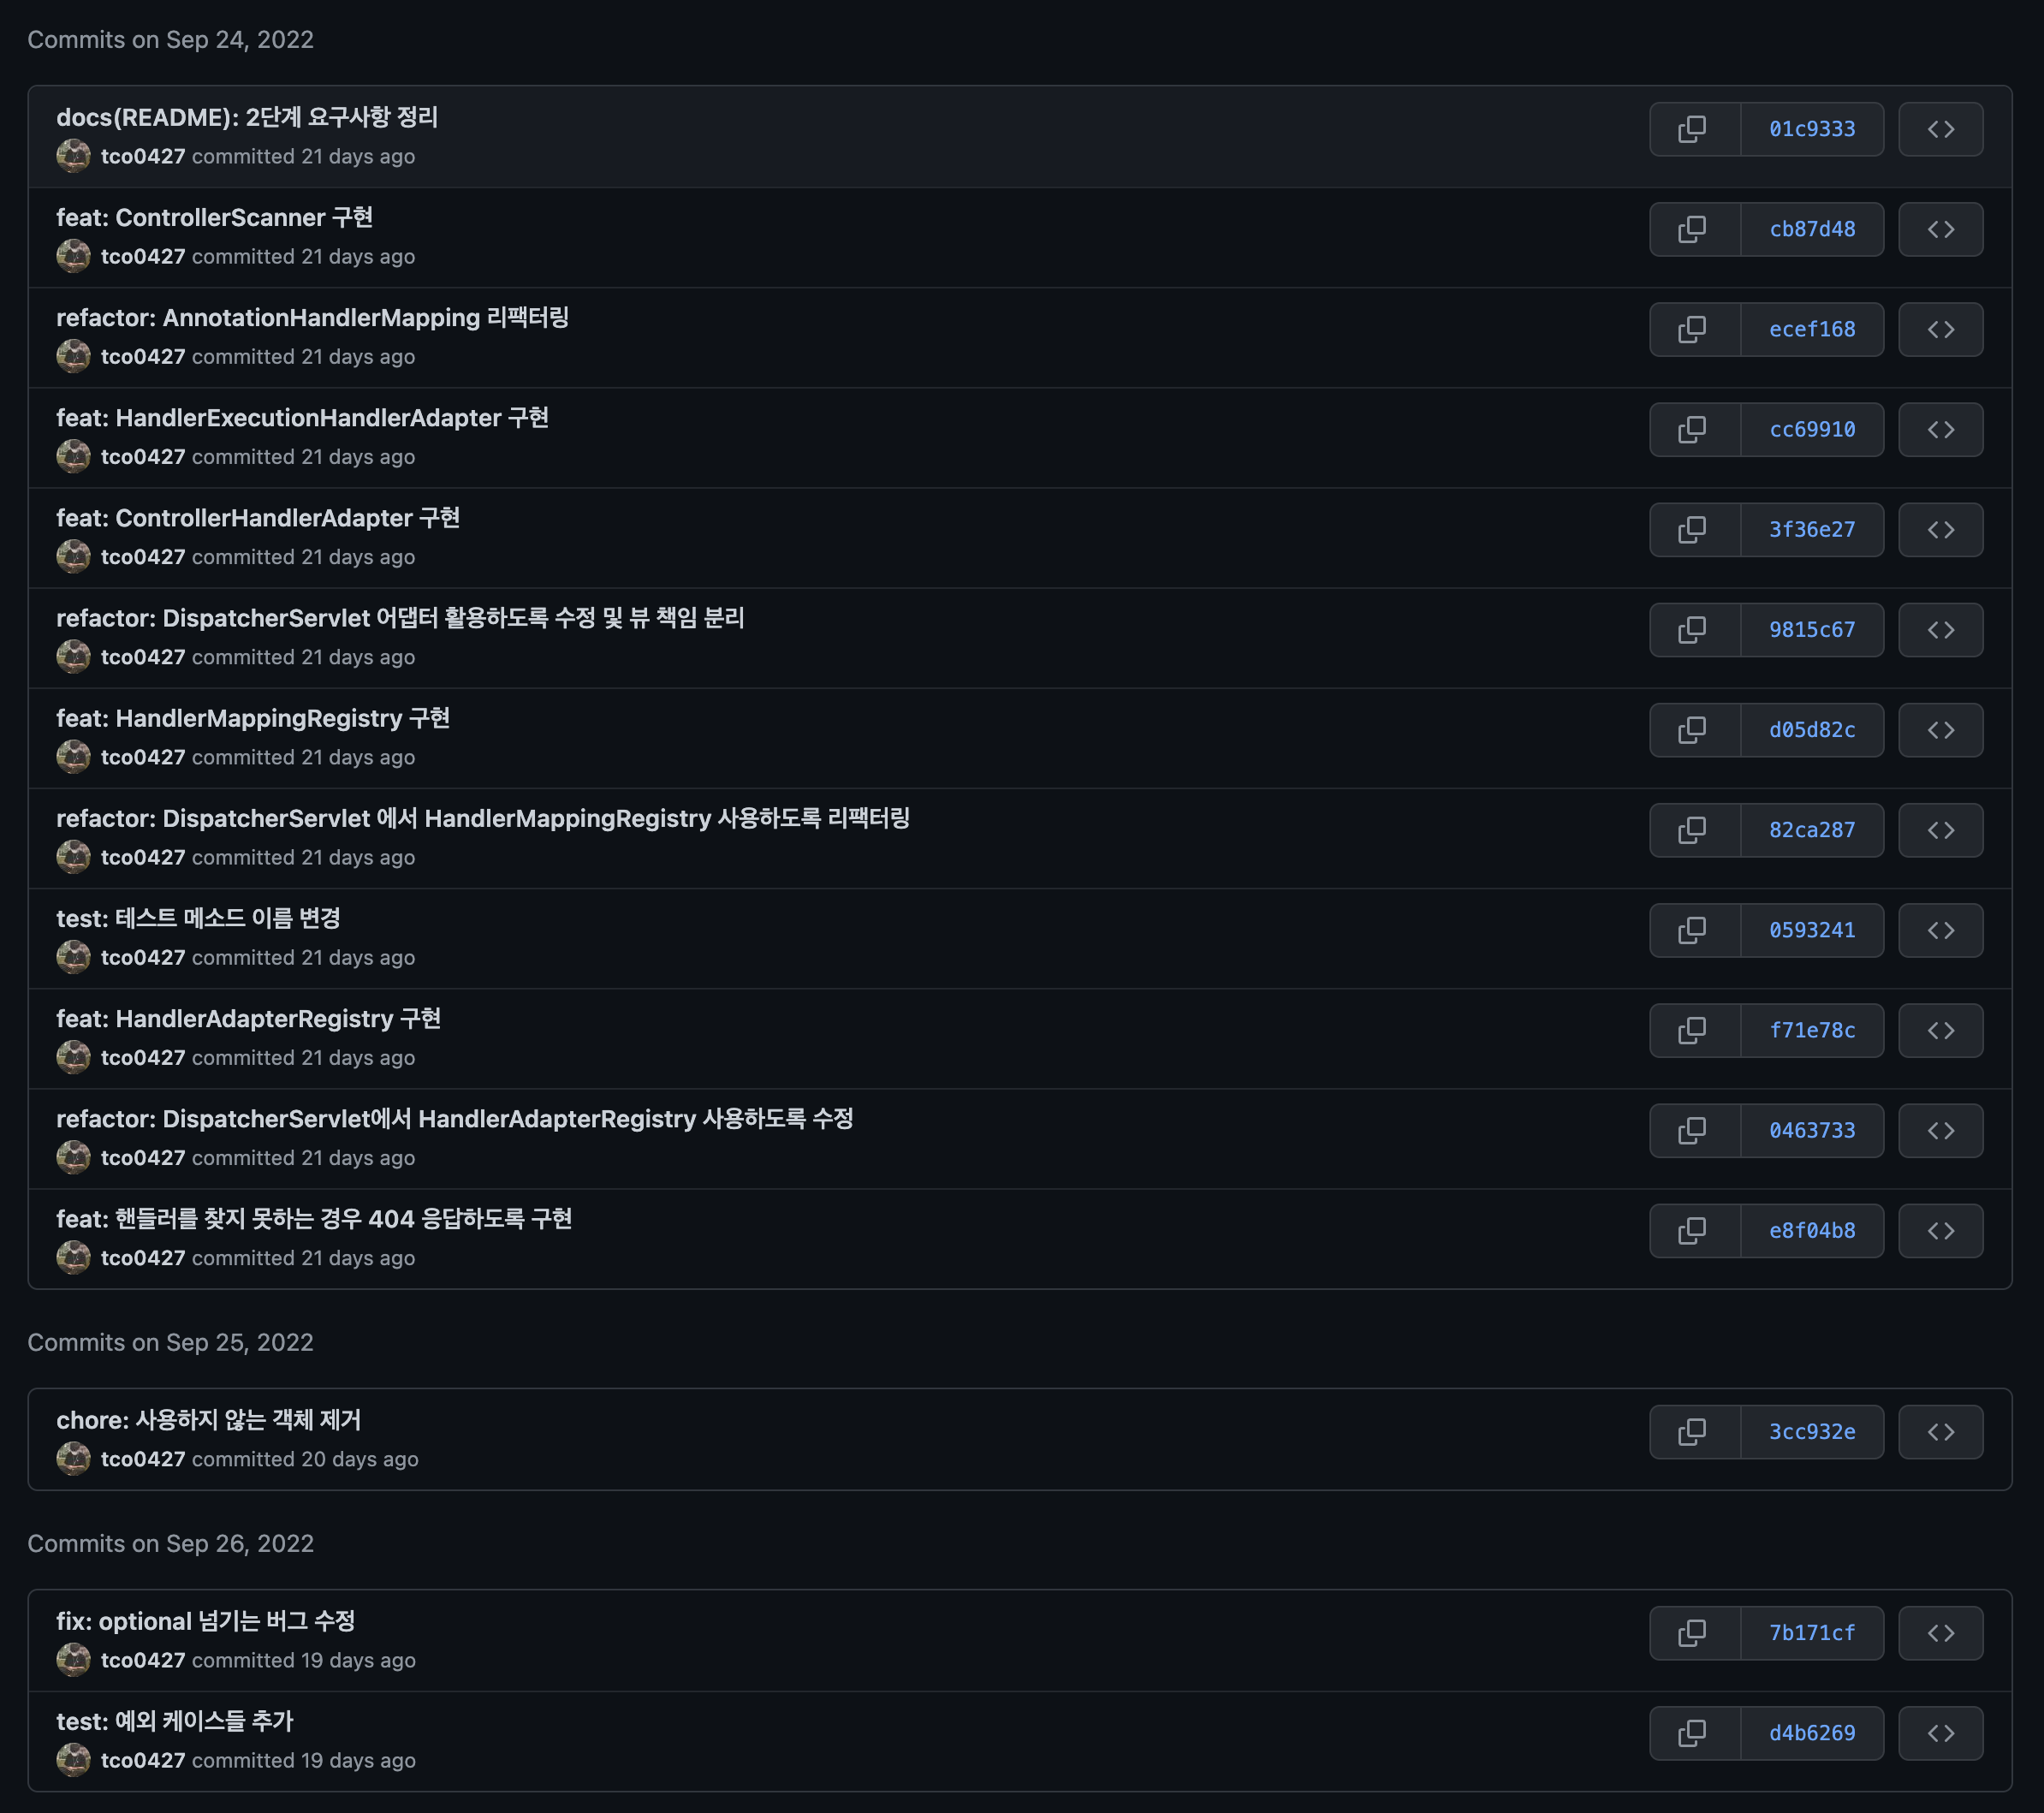This screenshot has height=1813, width=2044.
Task: Copy SHA of ControllerHandlerAdapter commit 3f36e27
Action: 1693,529
